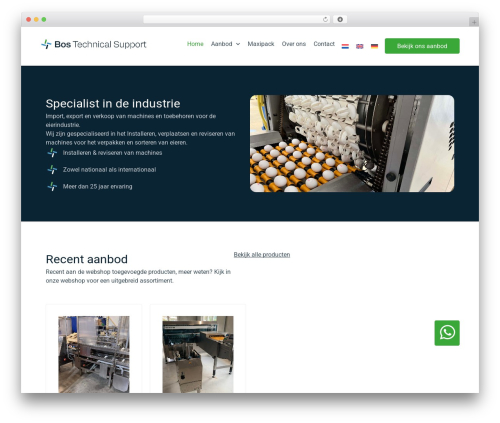Open a new browser tab with plus
The height and width of the screenshot is (423, 500).
pos(474,22)
